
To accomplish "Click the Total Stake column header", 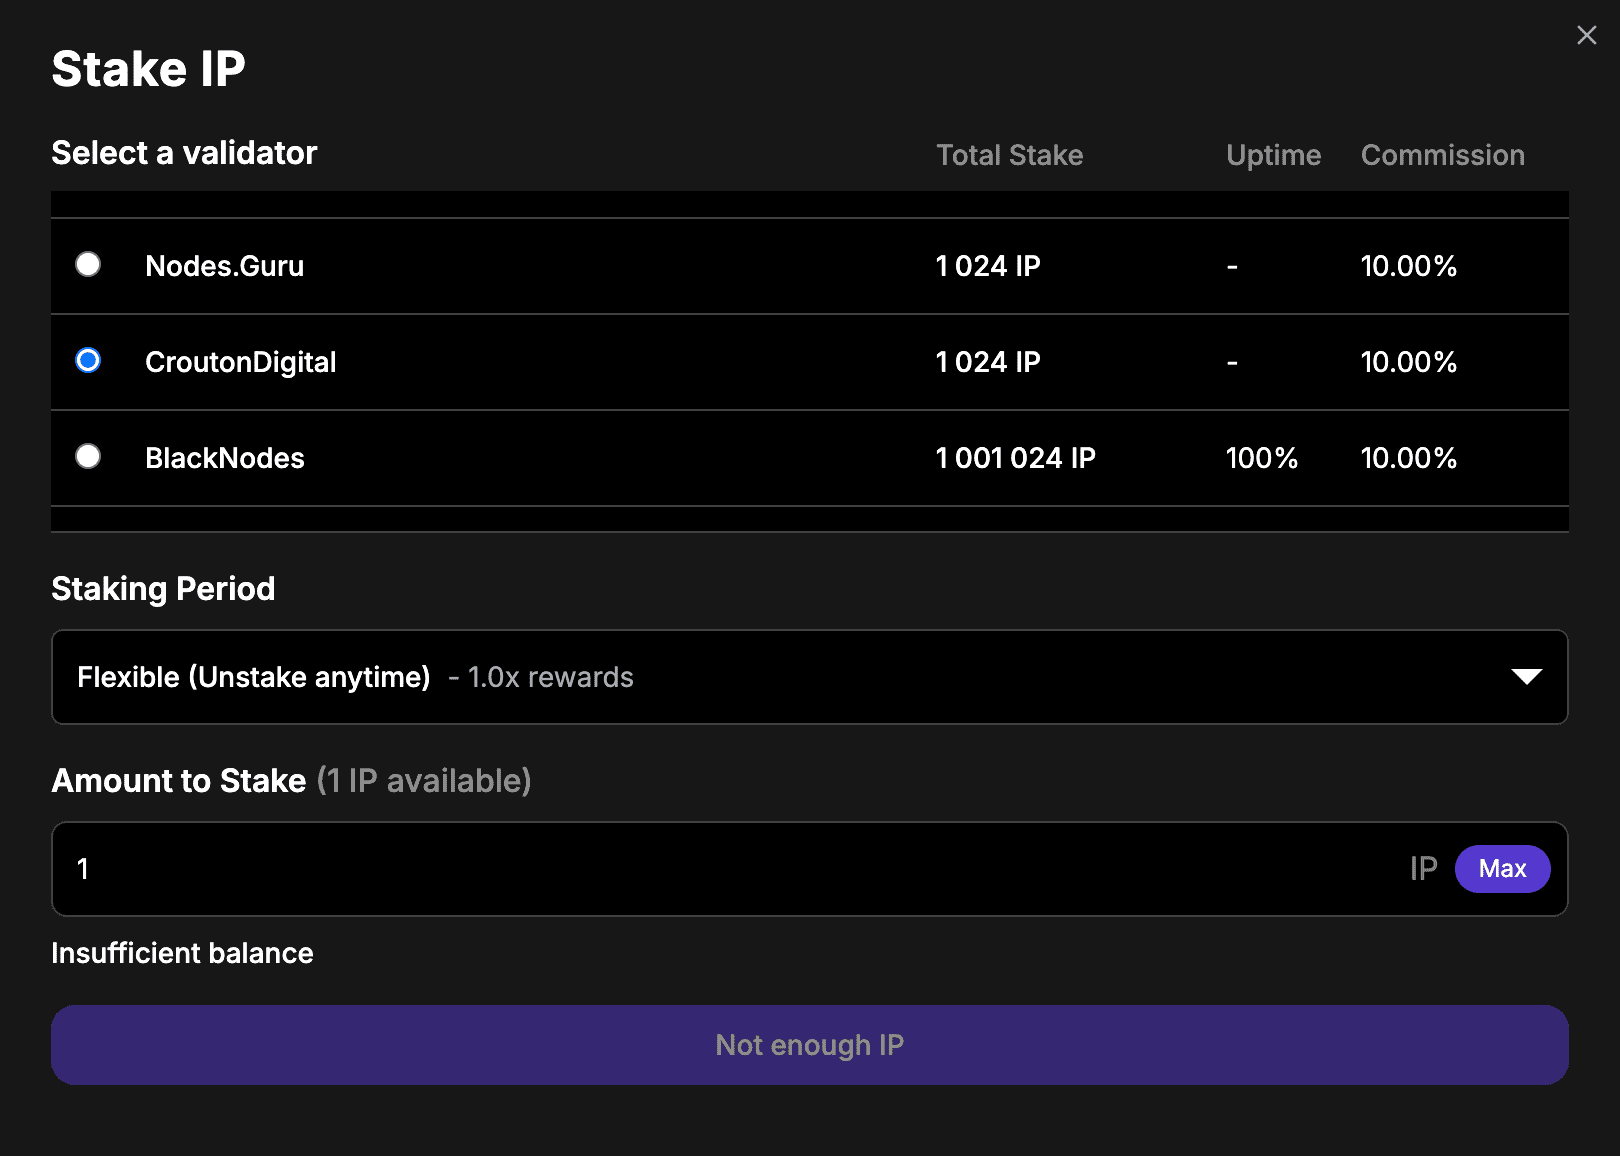I will 1009,155.
